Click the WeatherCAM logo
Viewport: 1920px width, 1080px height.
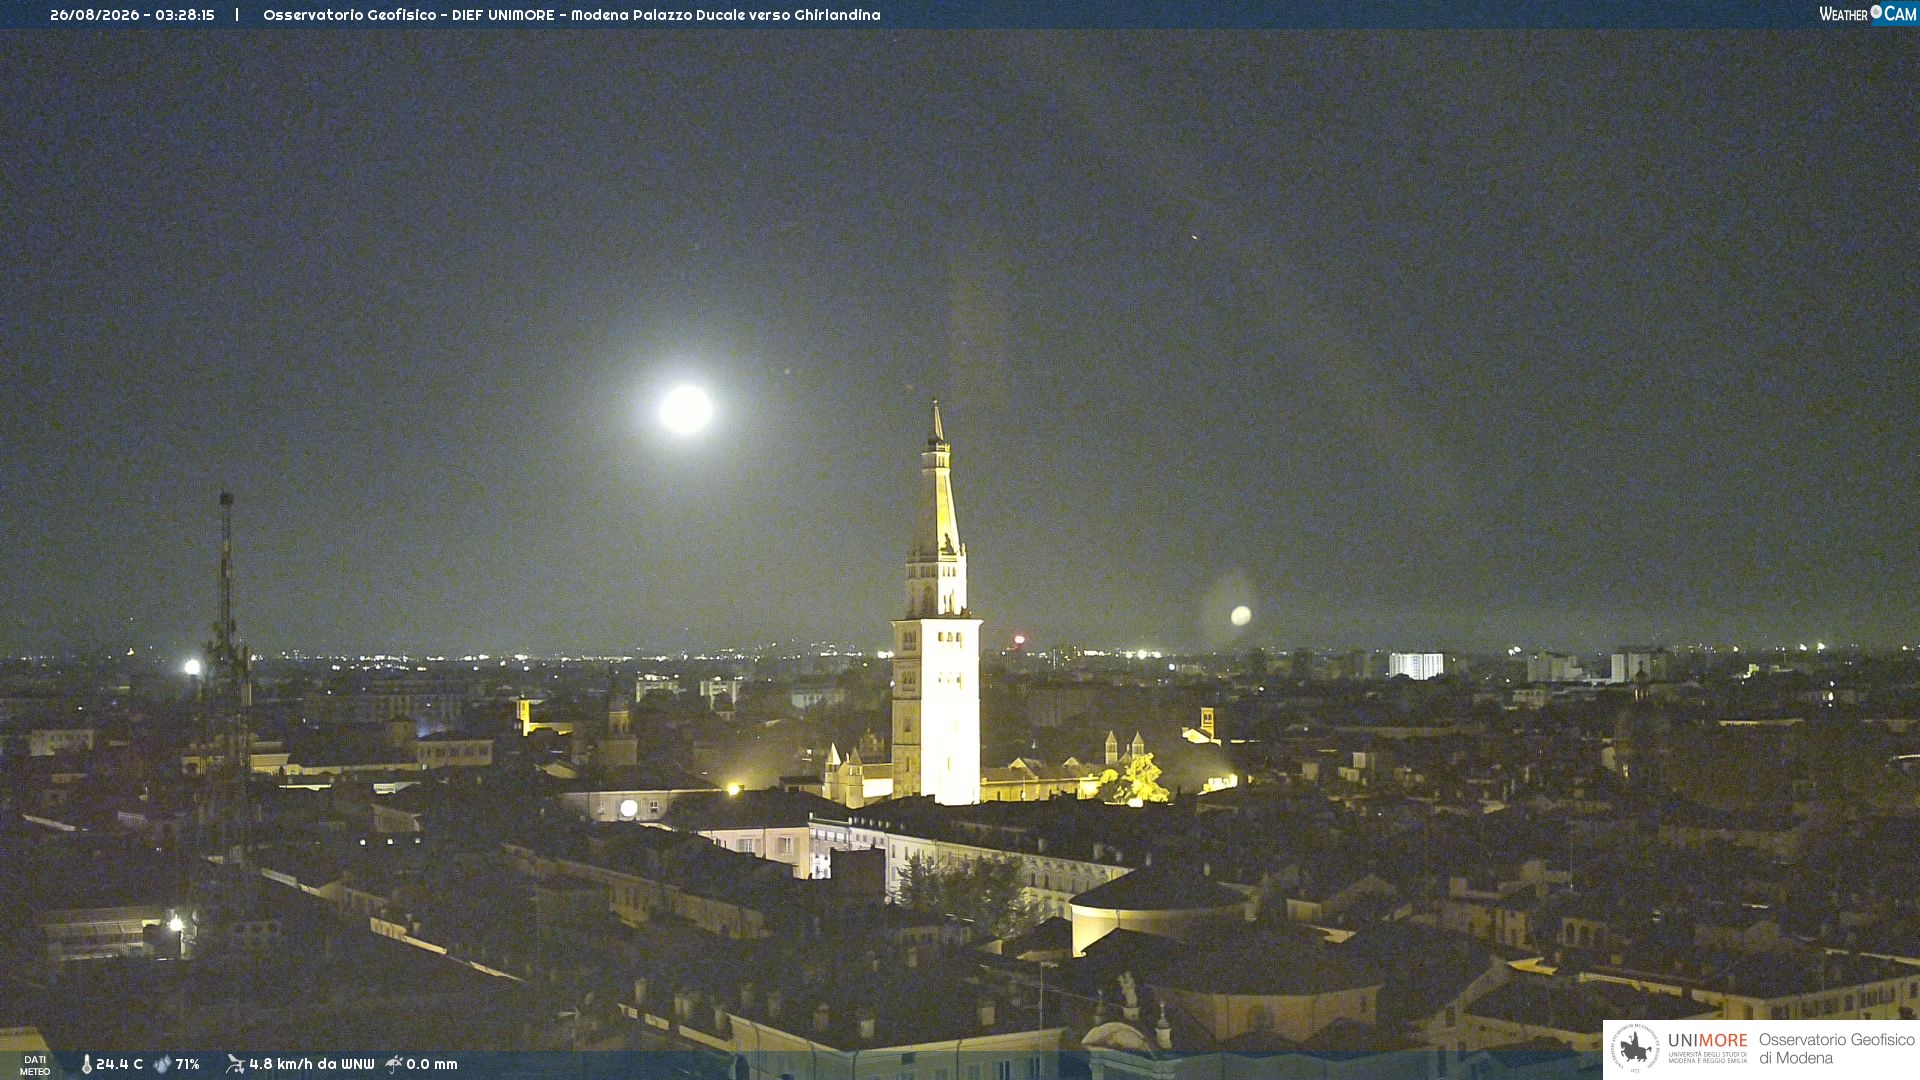[x=1868, y=13]
